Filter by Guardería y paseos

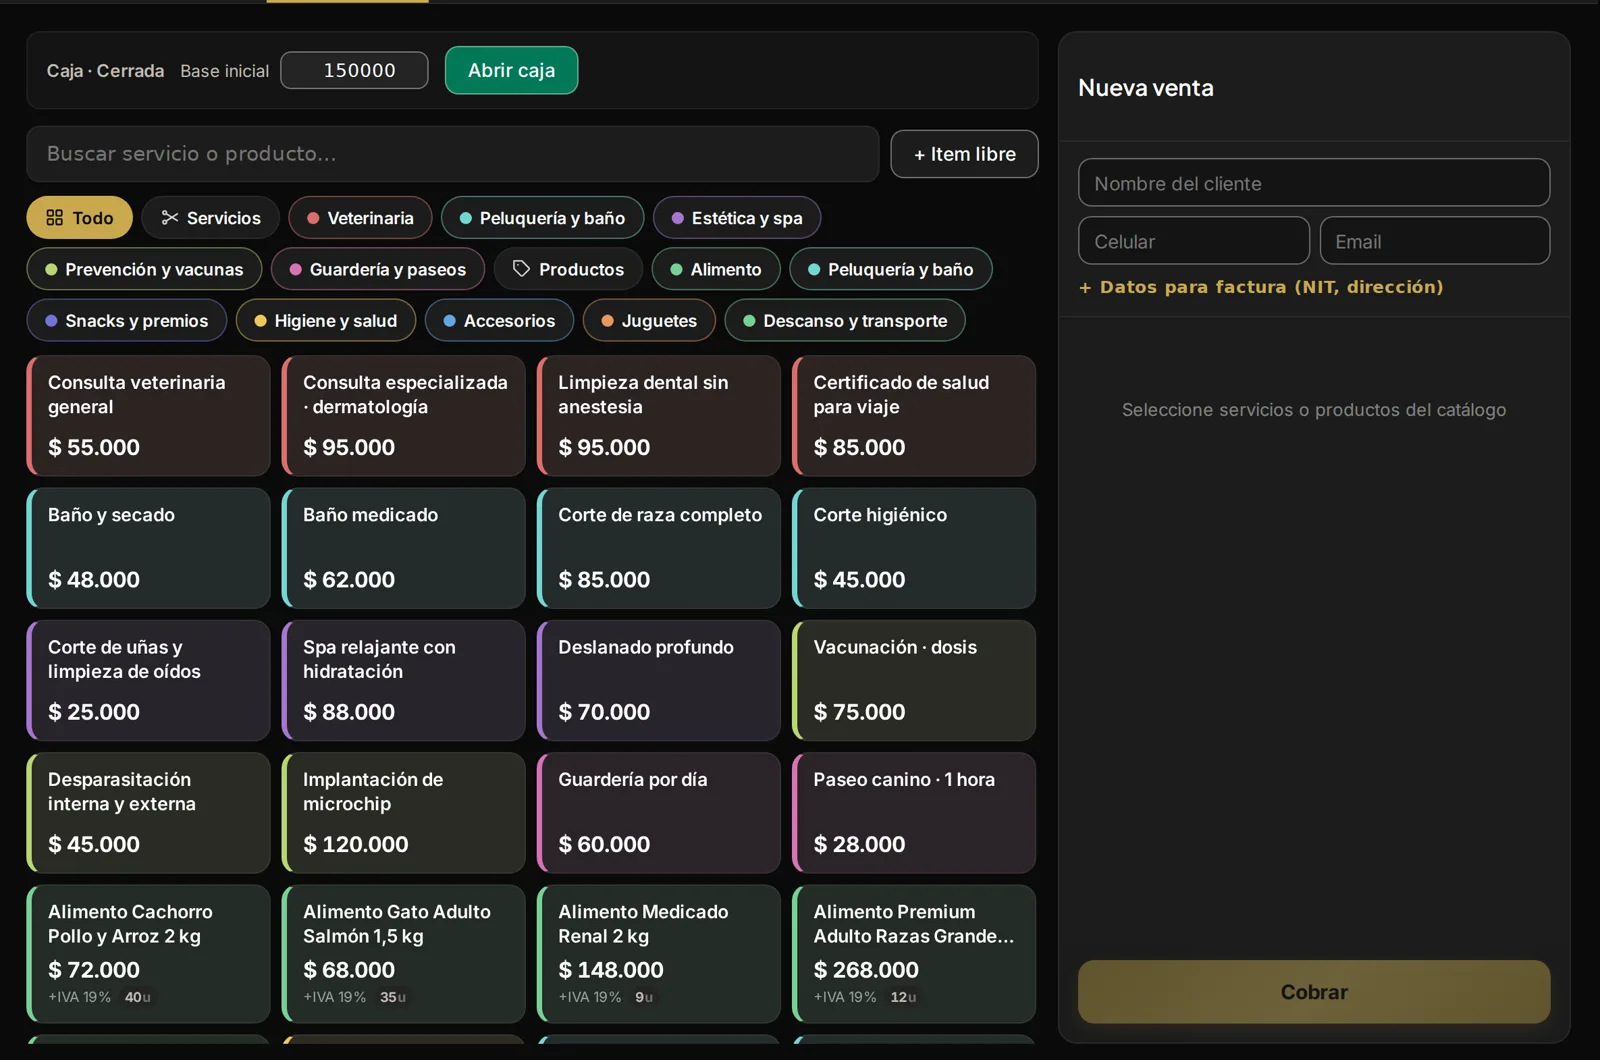tap(378, 269)
